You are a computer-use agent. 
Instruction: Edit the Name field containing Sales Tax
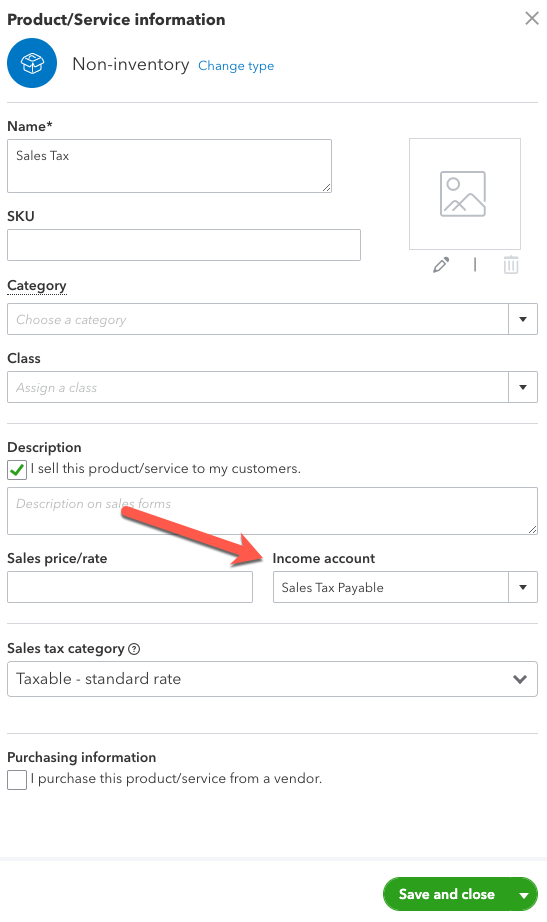(x=169, y=166)
